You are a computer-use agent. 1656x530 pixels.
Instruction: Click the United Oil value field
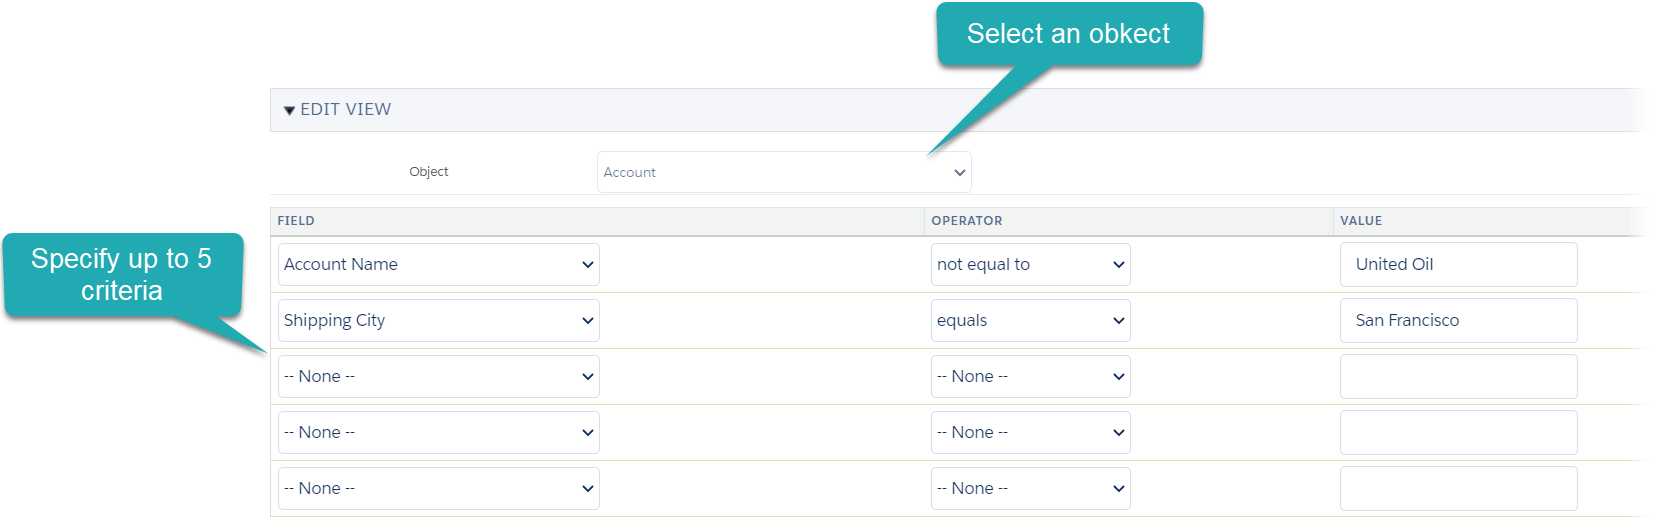click(1458, 264)
